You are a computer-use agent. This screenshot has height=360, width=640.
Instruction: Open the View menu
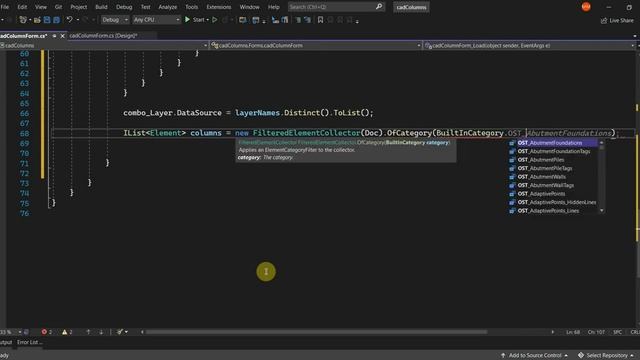pos(40,7)
